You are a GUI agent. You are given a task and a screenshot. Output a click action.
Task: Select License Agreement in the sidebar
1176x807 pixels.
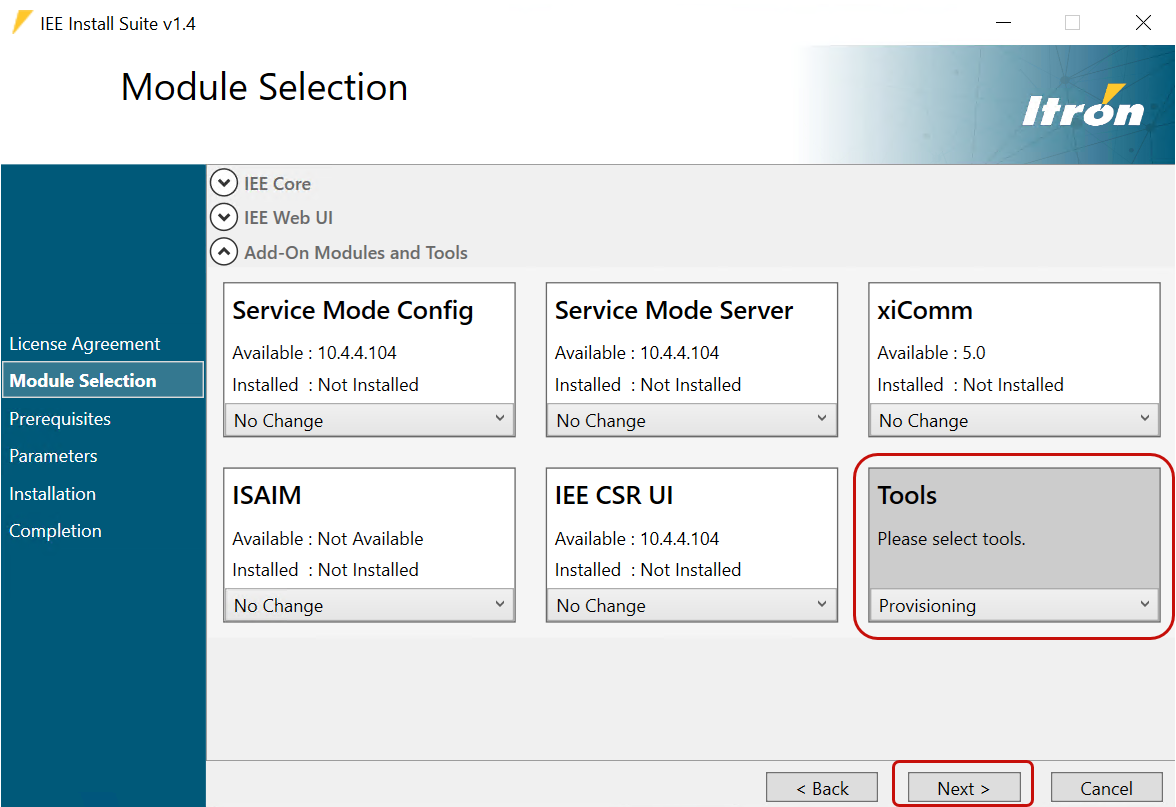pyautogui.click(x=84, y=343)
